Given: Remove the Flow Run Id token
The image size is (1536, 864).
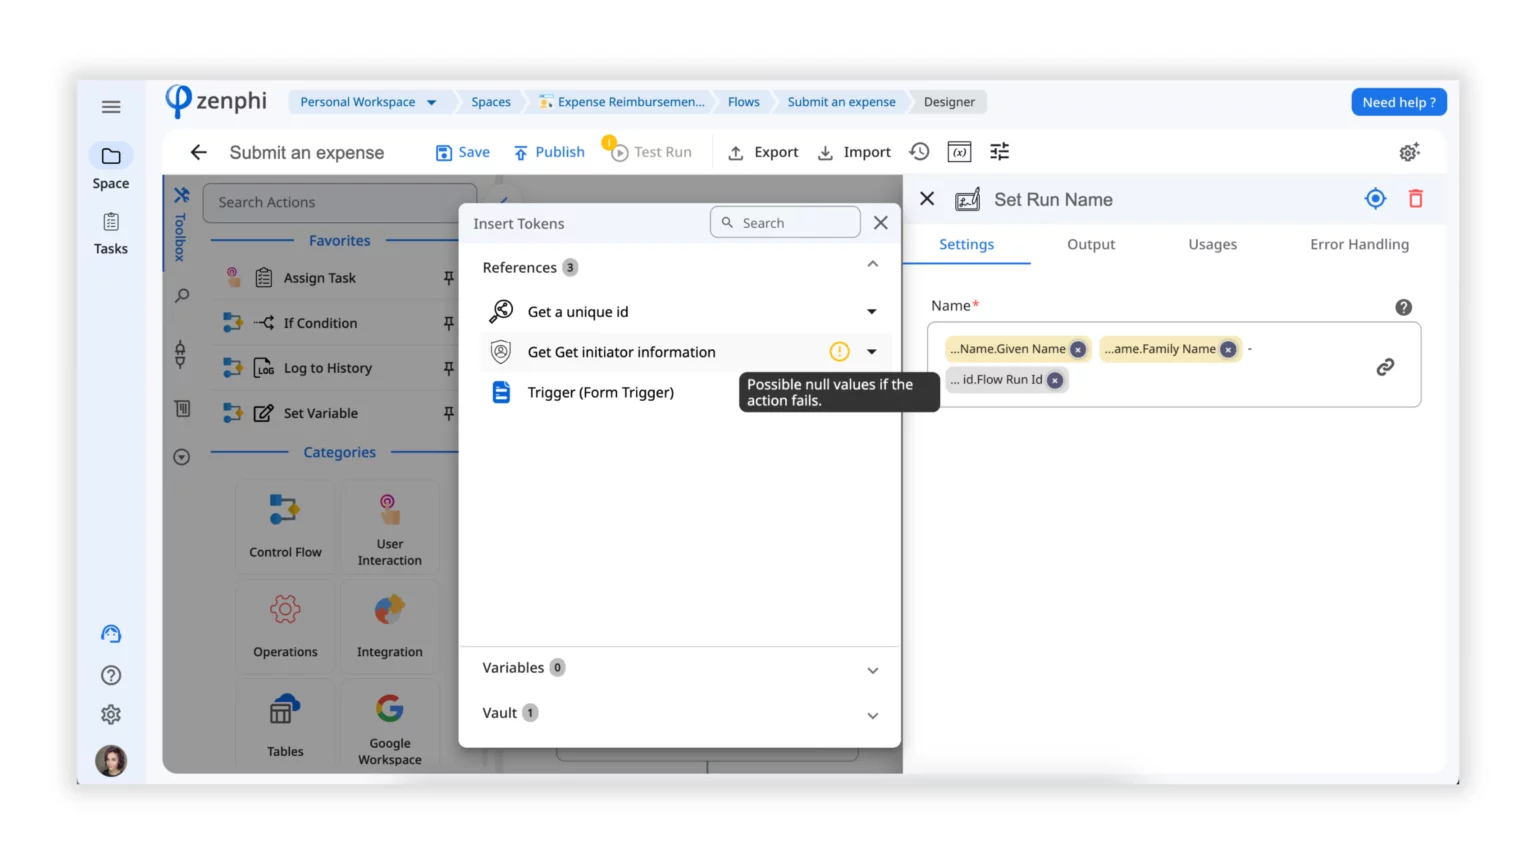Looking at the screenshot, I should click(x=1055, y=380).
